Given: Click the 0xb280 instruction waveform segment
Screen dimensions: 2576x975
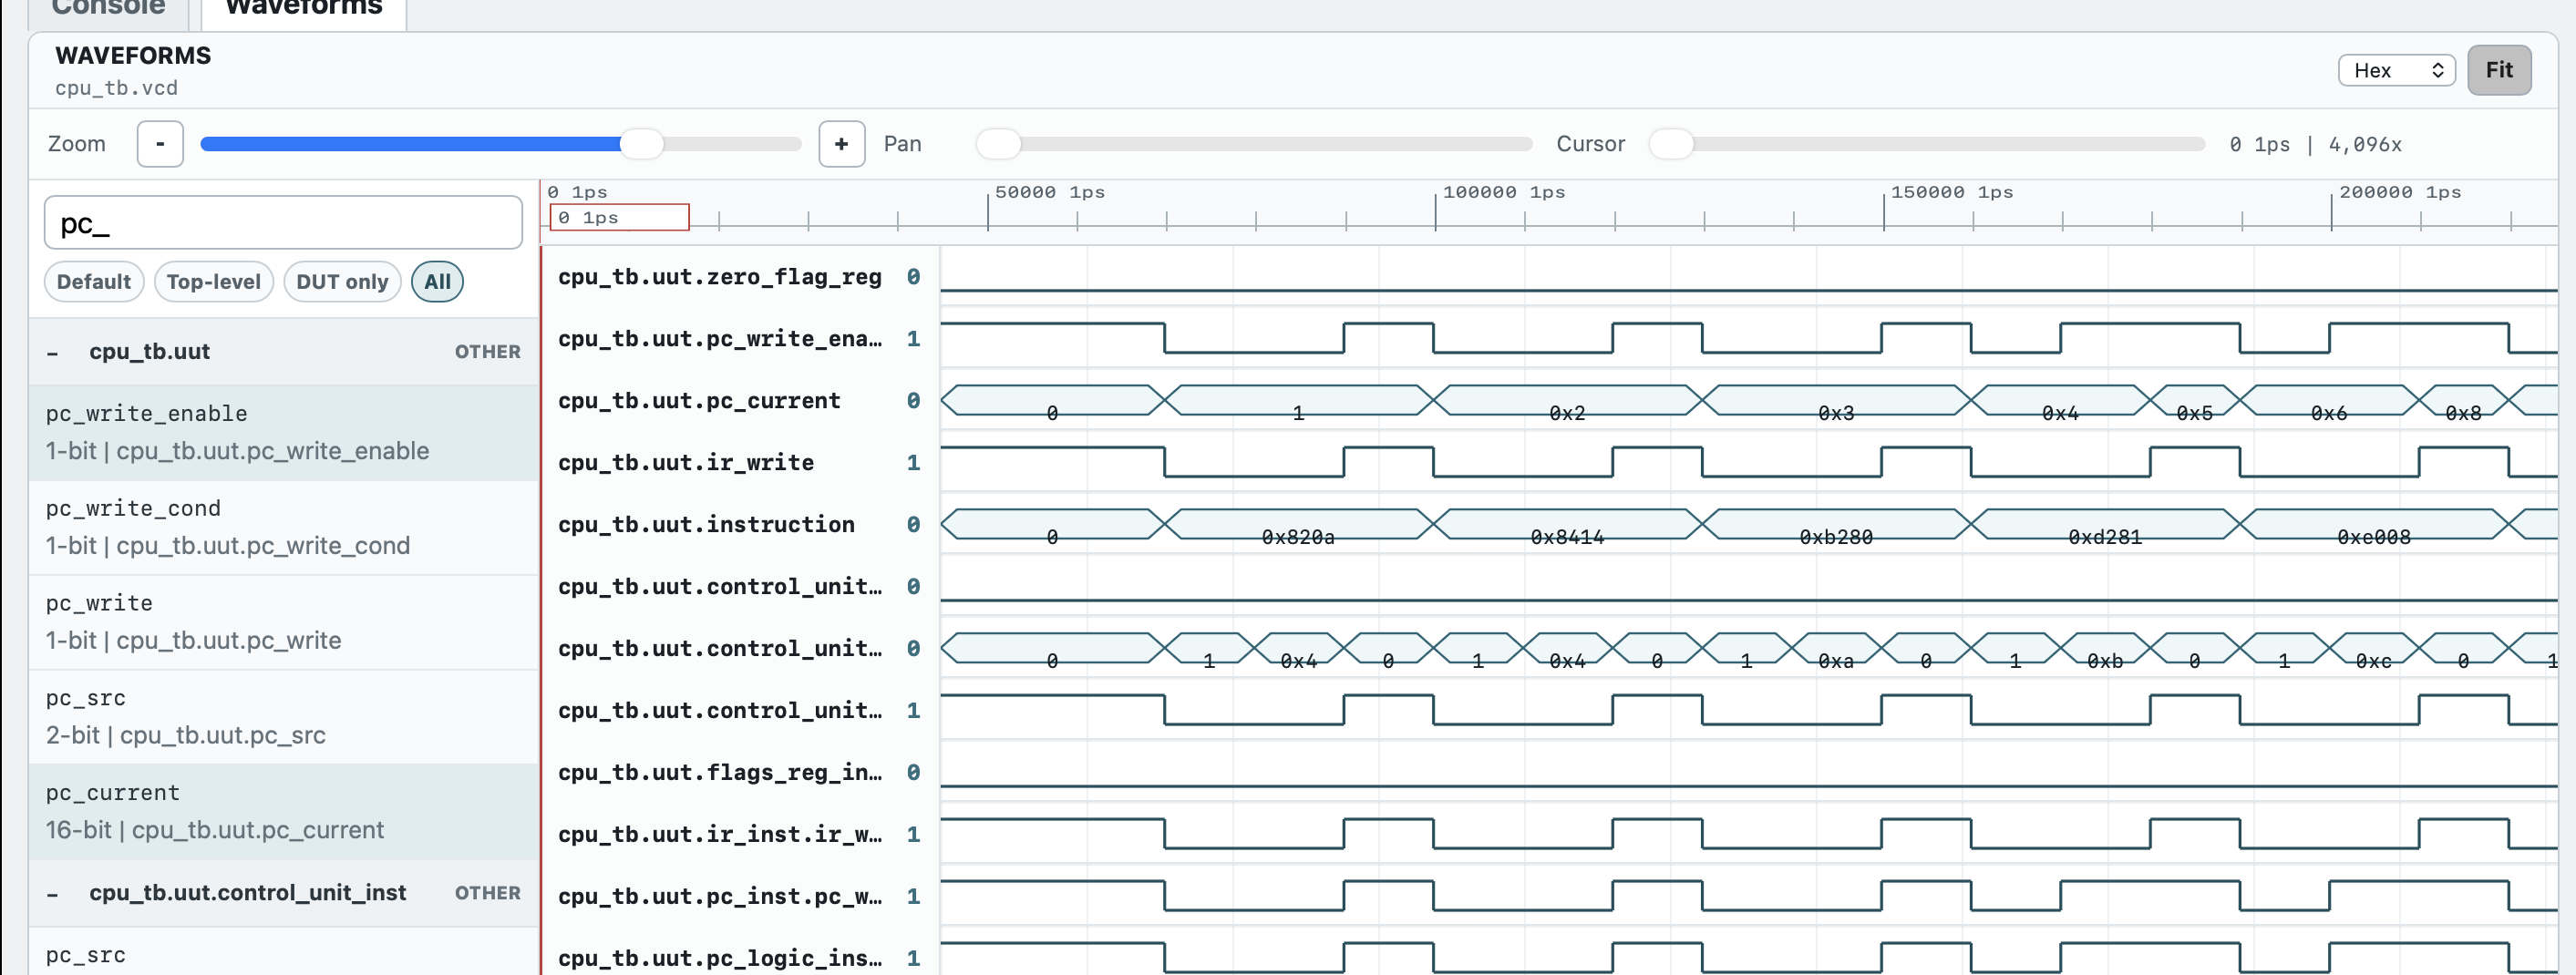Looking at the screenshot, I should [1836, 525].
